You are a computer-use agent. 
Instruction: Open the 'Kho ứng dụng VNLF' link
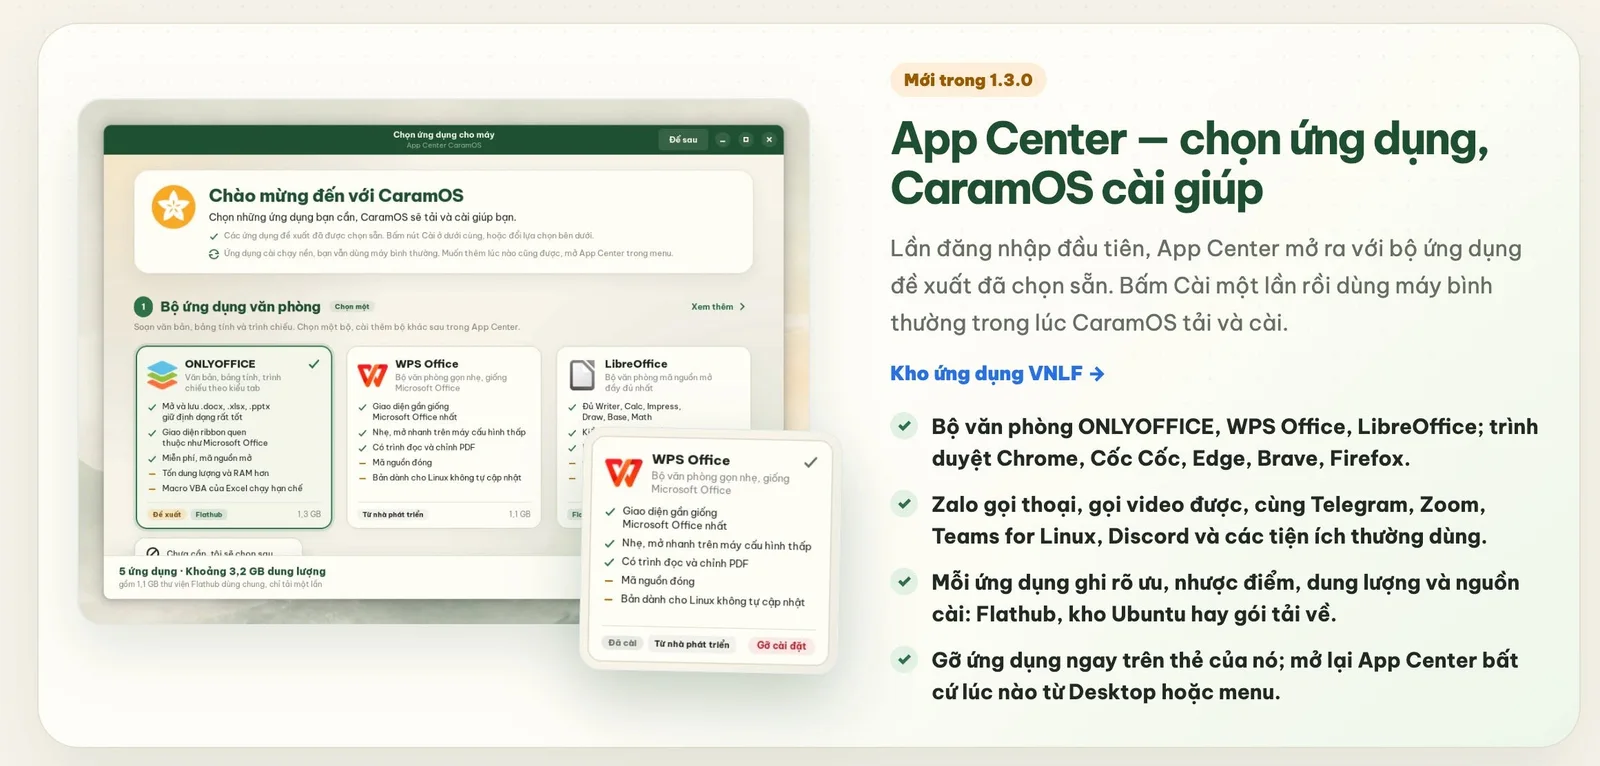(x=997, y=373)
